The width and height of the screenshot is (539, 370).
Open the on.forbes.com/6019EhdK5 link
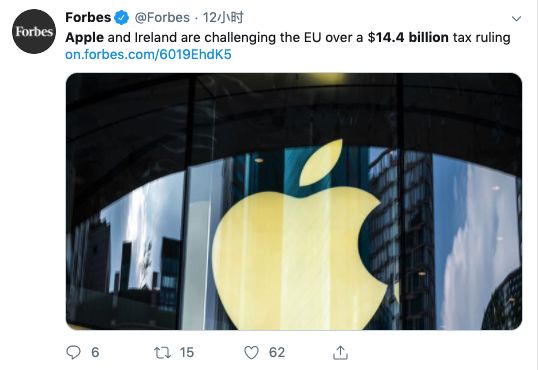[x=148, y=54]
